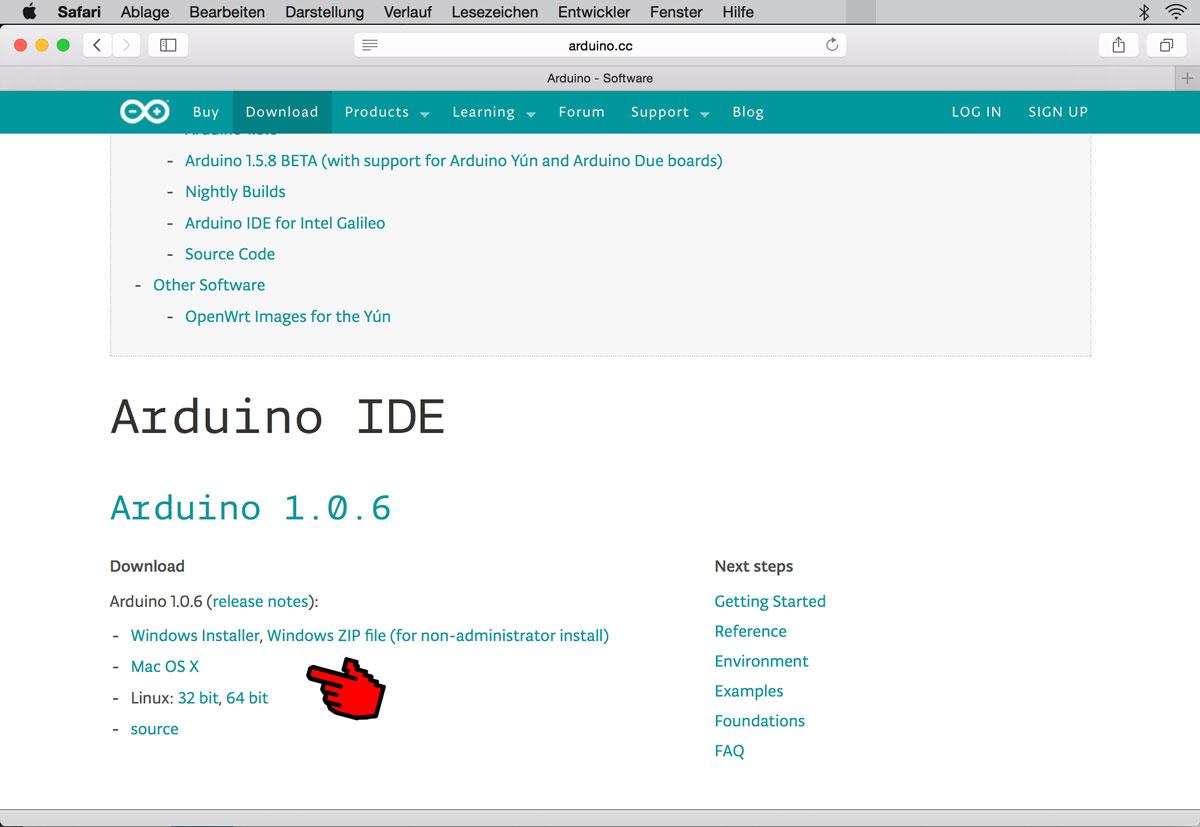Open the Nightly Builds link
This screenshot has width=1200, height=827.
235,191
